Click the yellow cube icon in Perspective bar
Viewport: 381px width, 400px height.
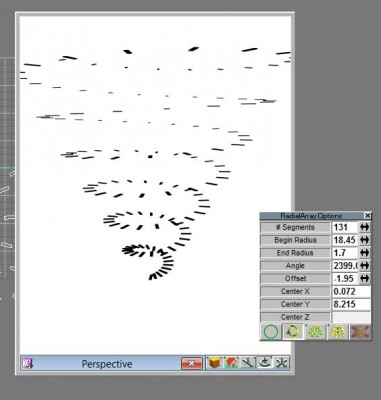(215, 363)
